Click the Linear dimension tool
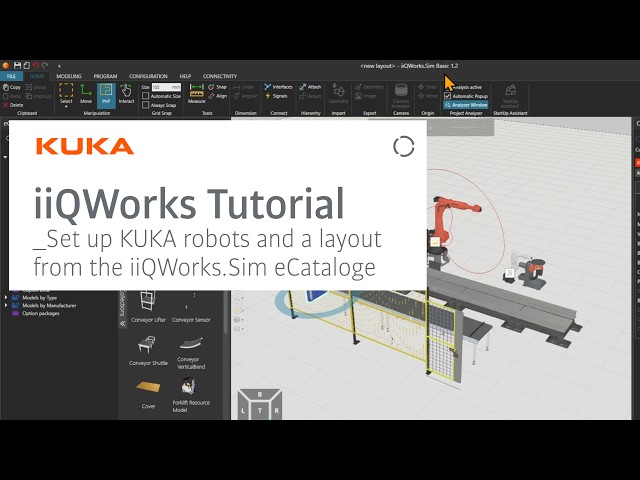Viewport: 640px width, 480px height. pos(244,87)
